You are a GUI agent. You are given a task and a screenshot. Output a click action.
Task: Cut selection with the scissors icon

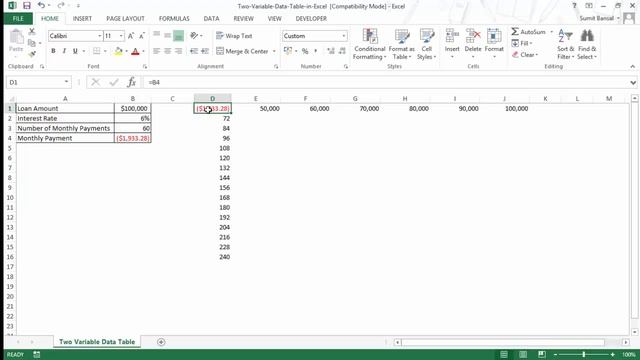tap(32, 31)
